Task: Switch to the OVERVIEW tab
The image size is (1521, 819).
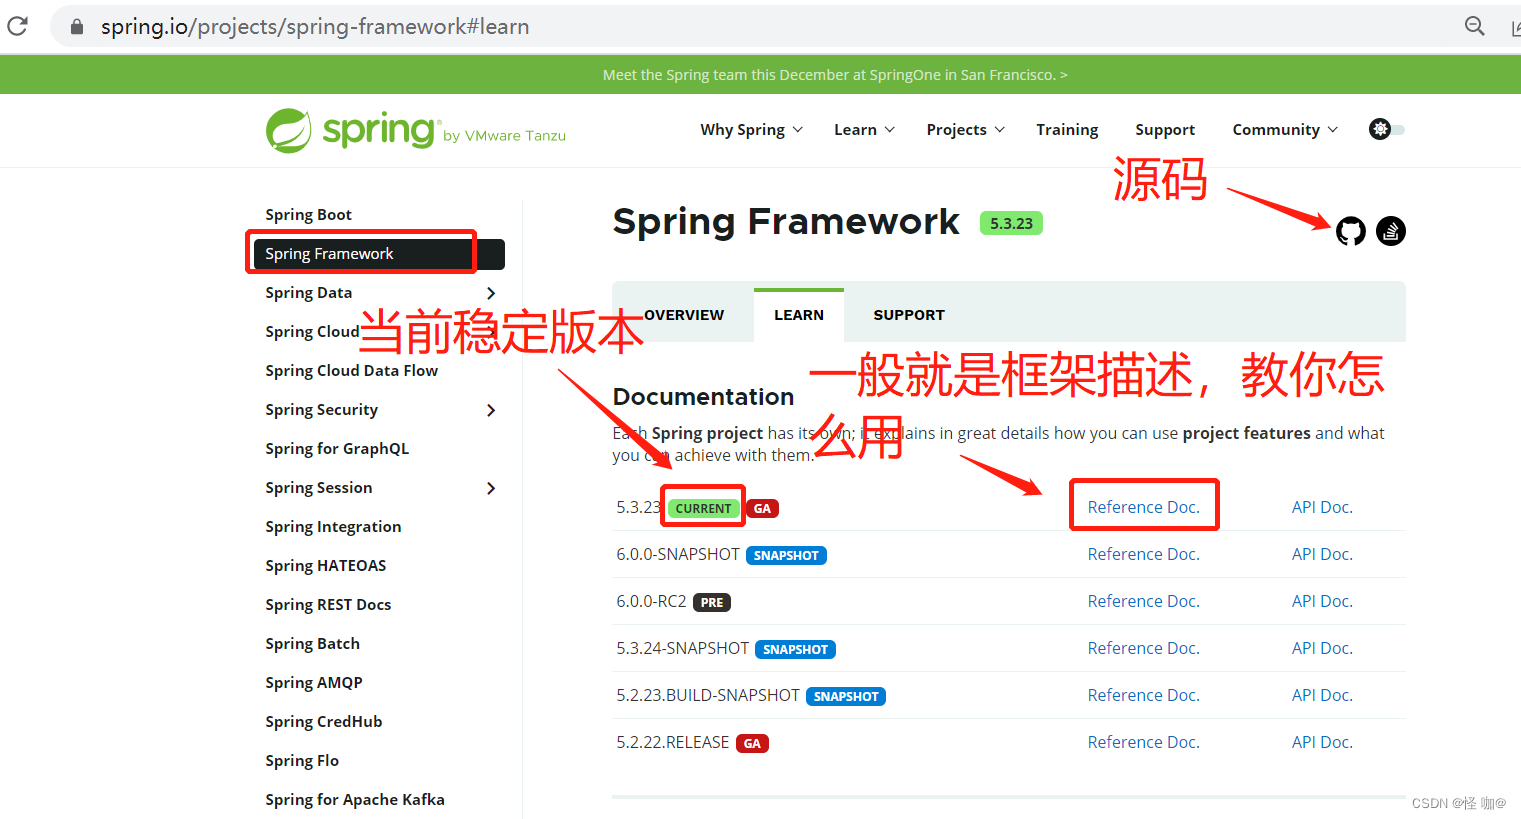Action: pos(684,315)
